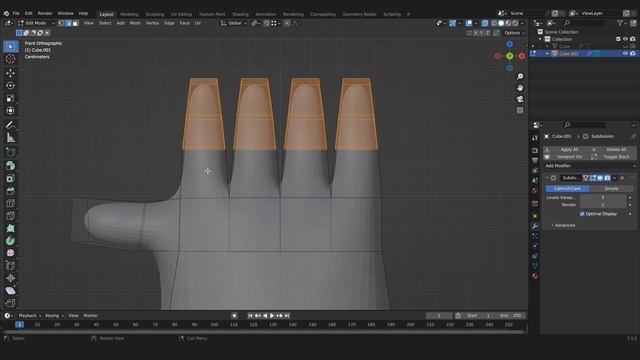
Task: Open the Global orientation dropdown
Action: coord(233,23)
